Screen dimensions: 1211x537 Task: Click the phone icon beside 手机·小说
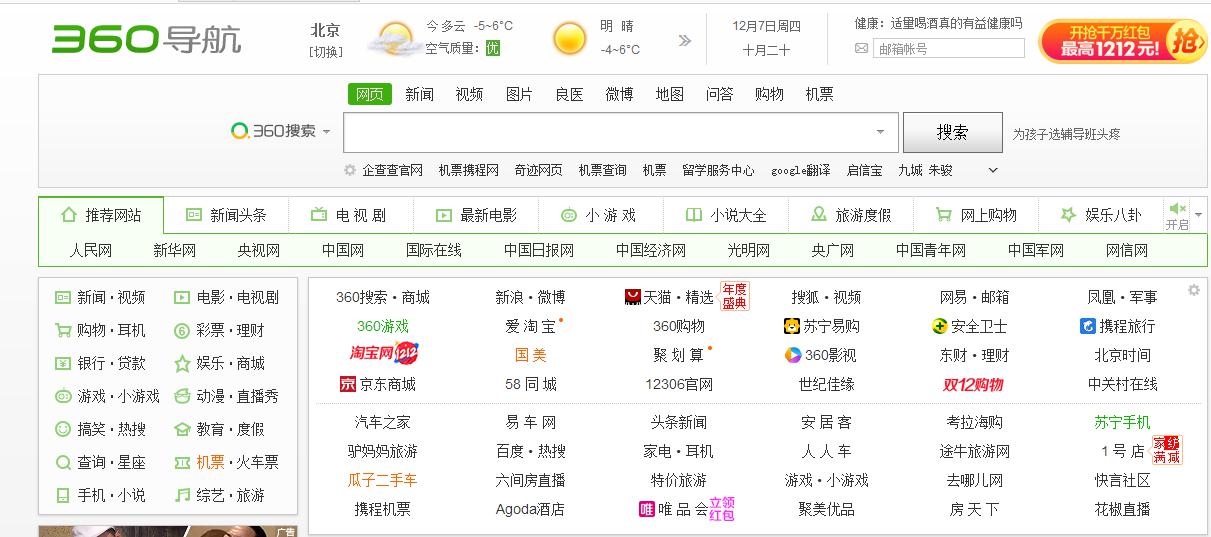pyautogui.click(x=63, y=495)
